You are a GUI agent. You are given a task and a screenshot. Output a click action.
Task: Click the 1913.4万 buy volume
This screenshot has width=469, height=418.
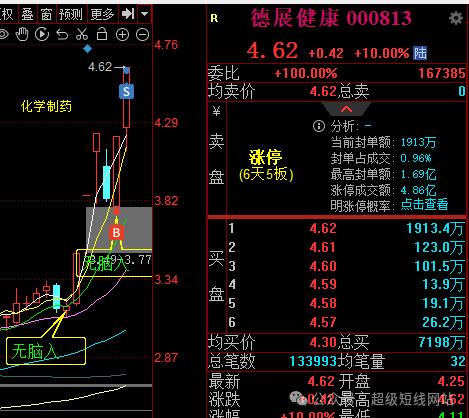[435, 229]
